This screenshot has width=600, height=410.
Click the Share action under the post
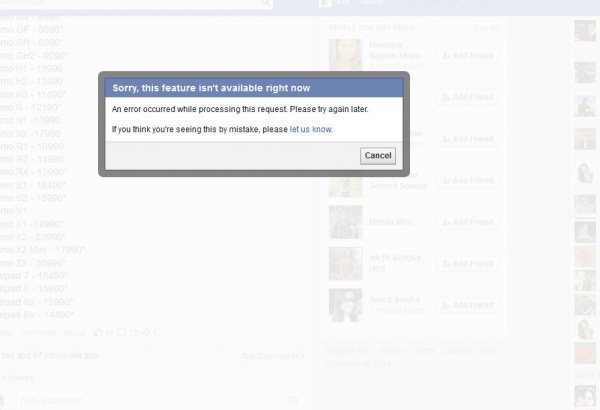pos(73,333)
